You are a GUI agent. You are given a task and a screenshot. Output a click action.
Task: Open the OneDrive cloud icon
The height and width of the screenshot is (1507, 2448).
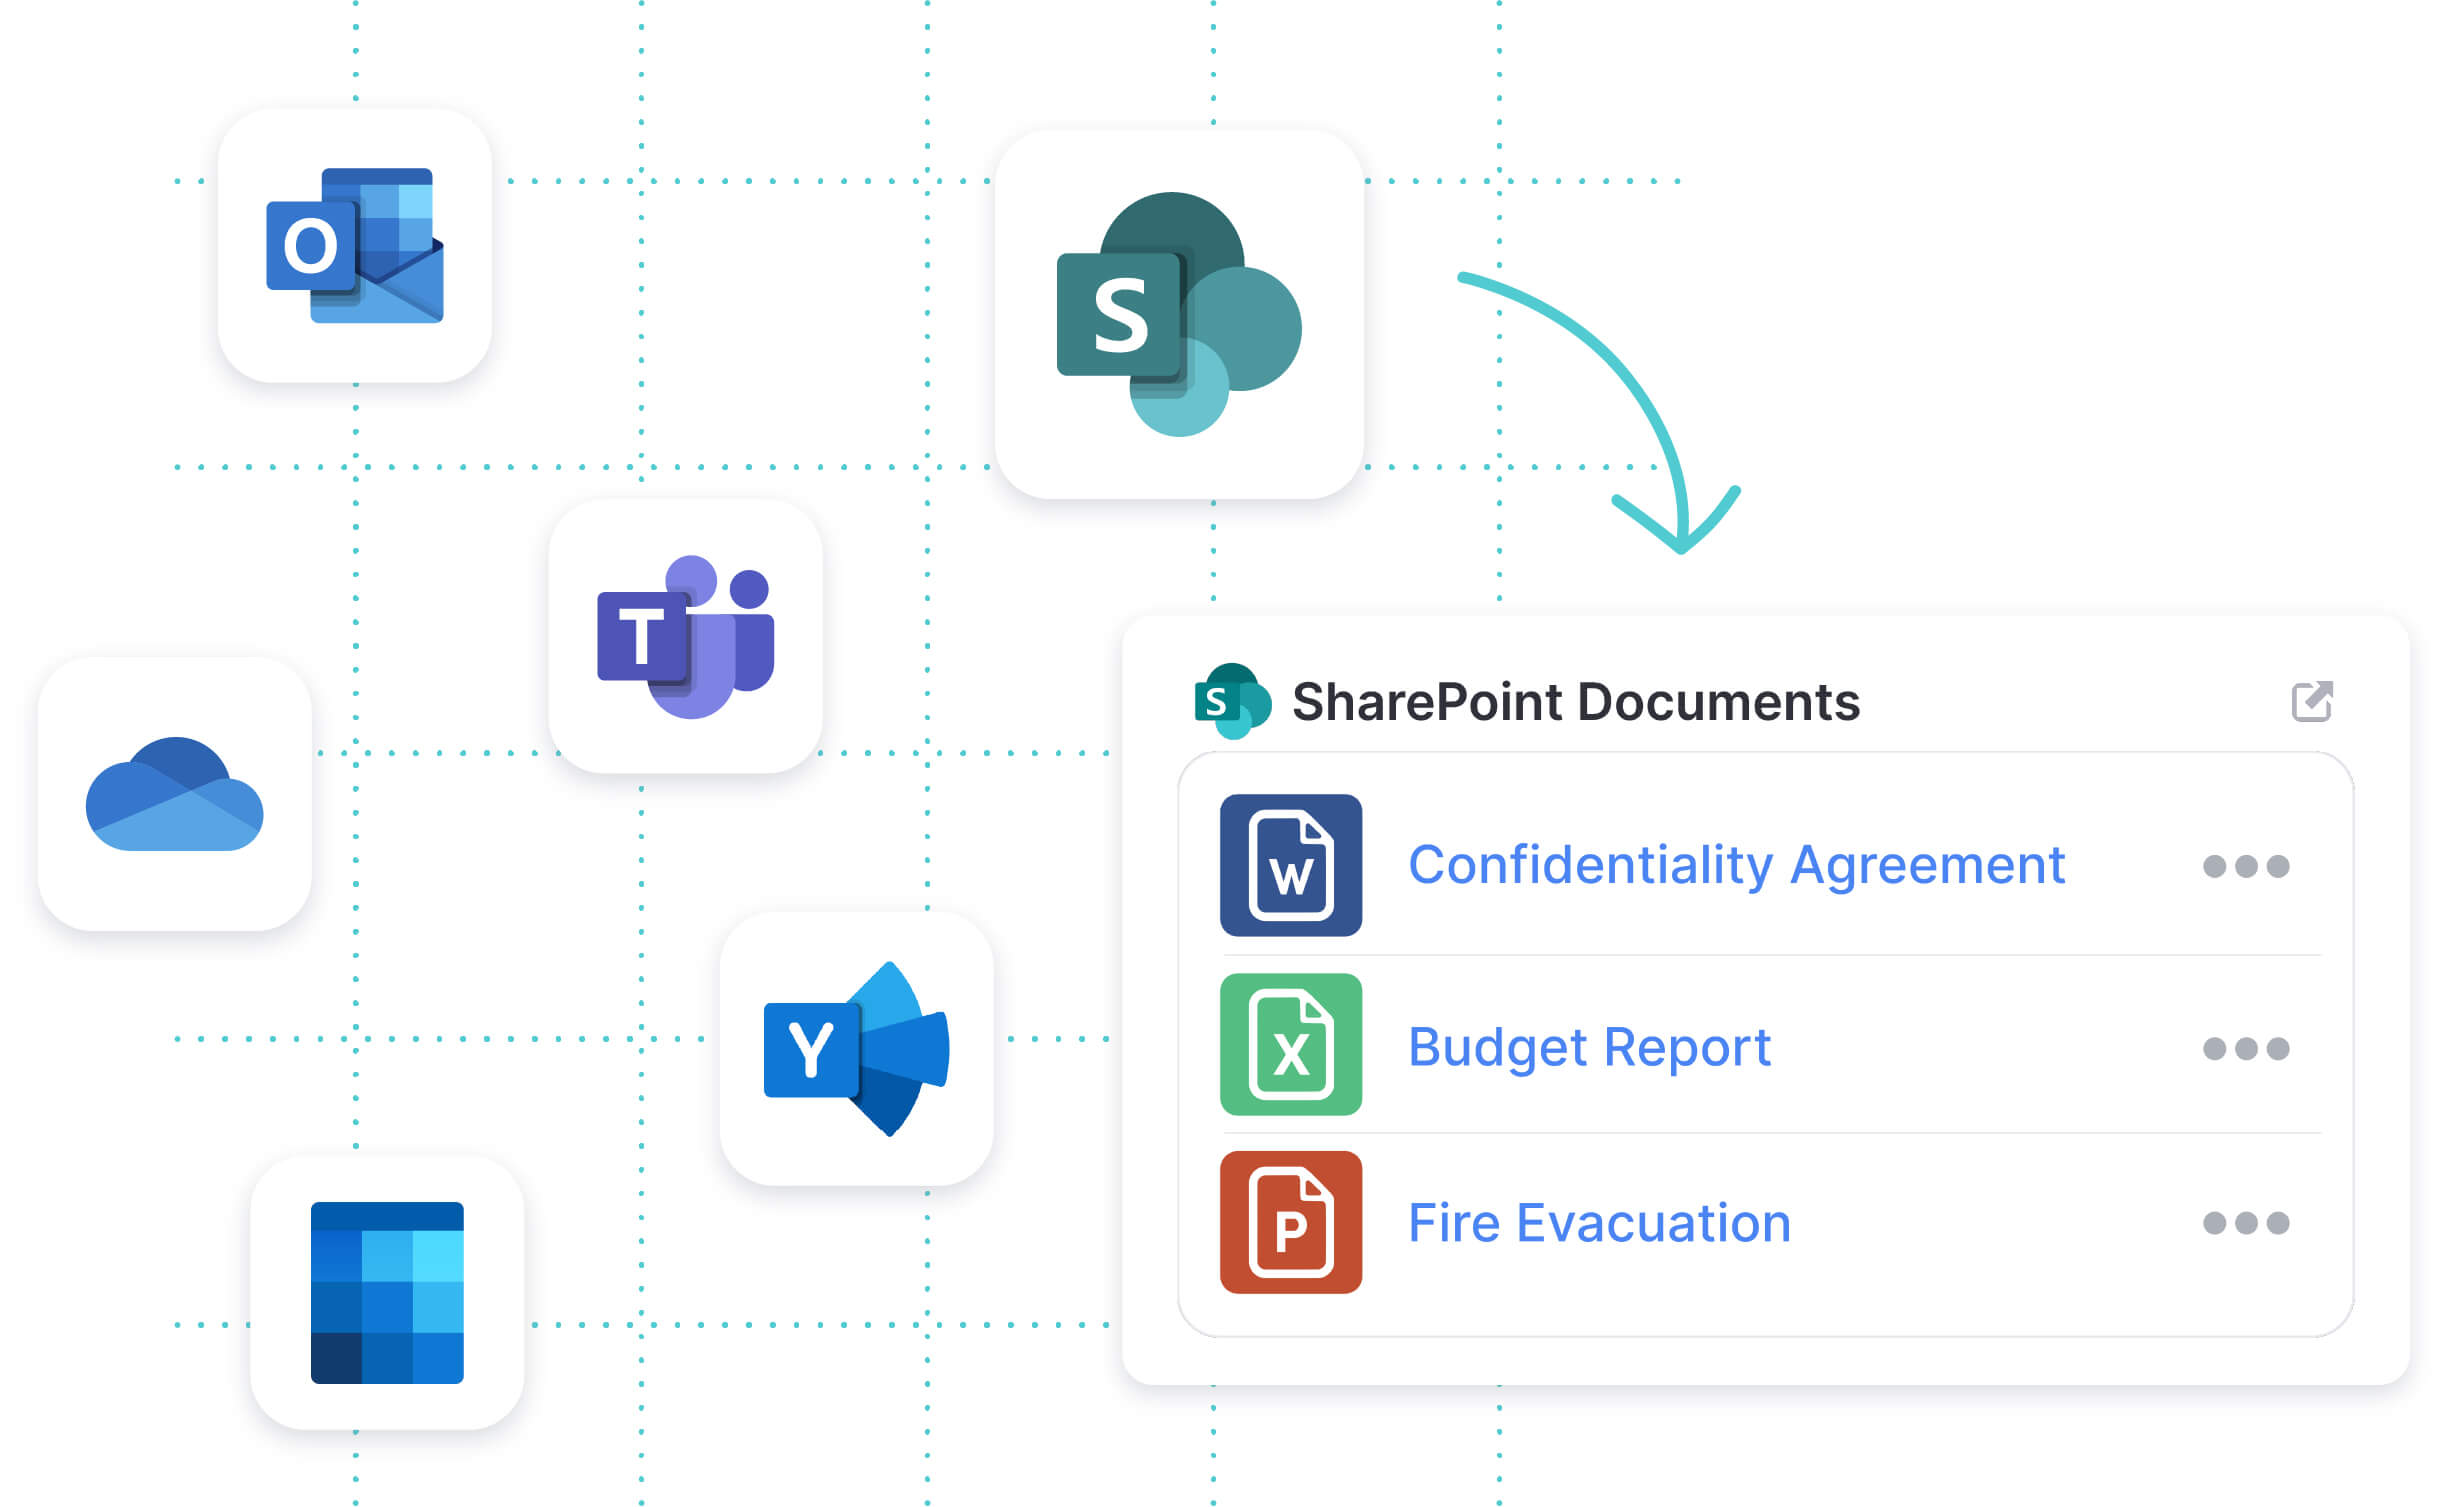click(175, 794)
